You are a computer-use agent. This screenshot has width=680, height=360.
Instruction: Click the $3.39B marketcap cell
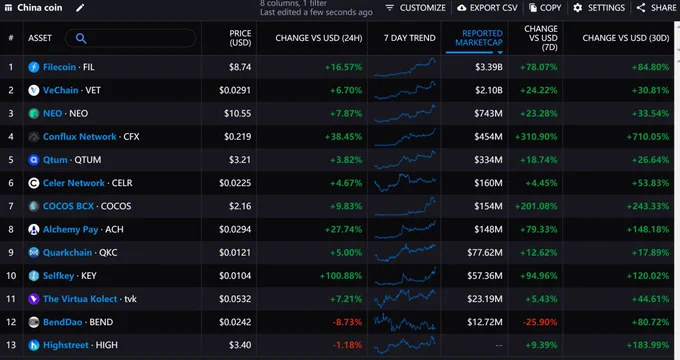coord(488,67)
